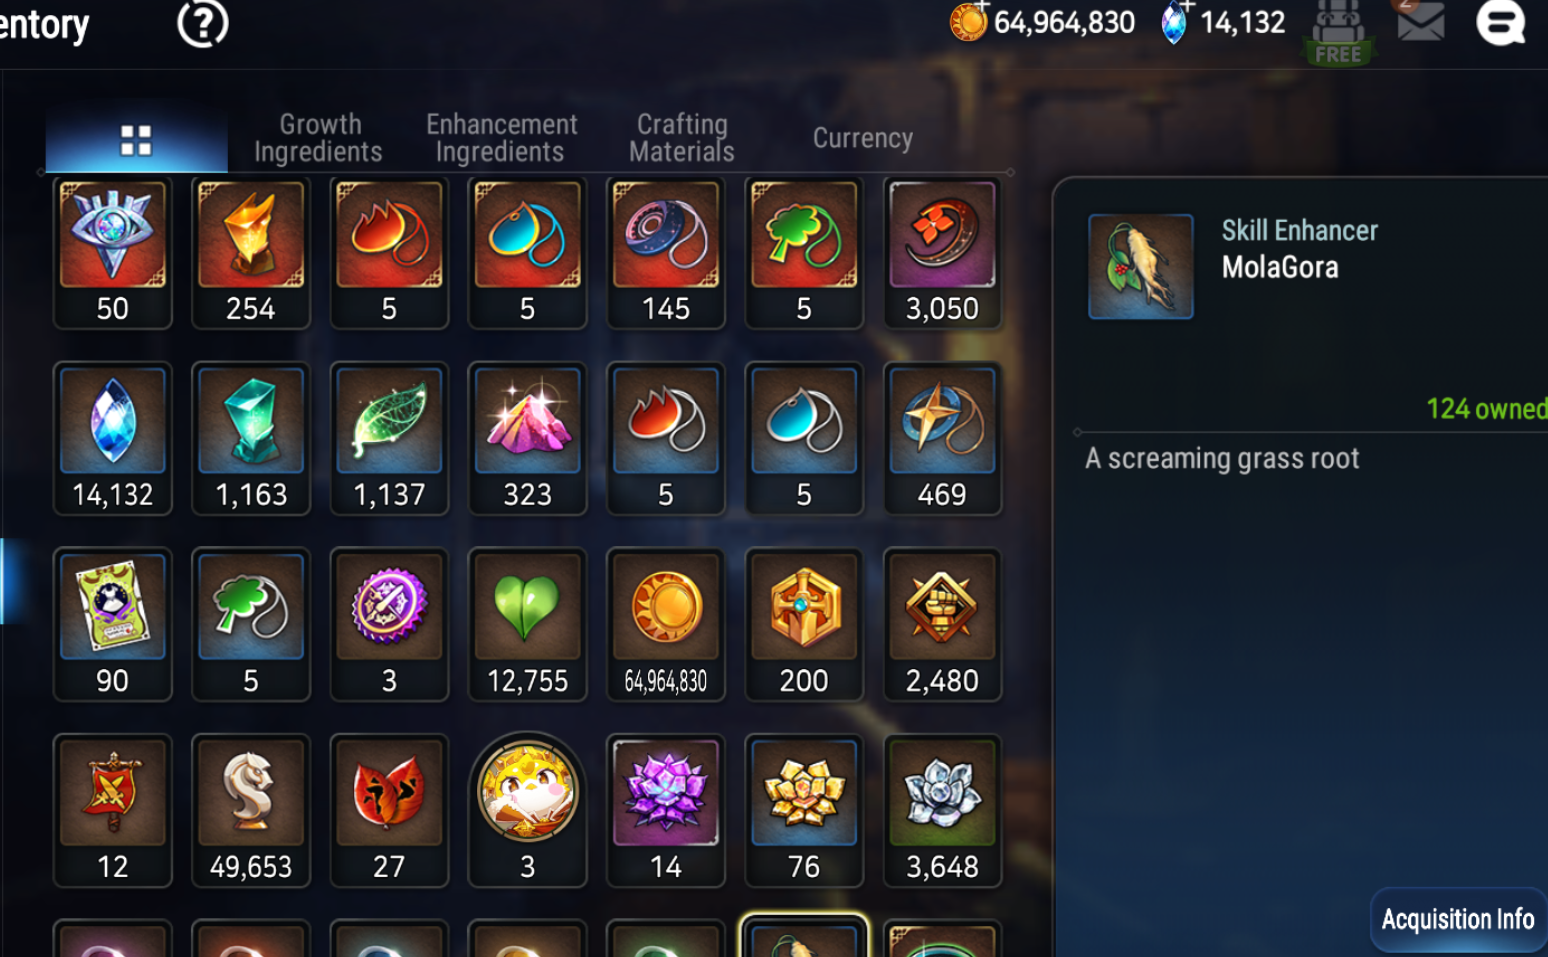Viewport: 1548px width, 957px height.
Task: Switch to the Crafting Materials tab
Action: click(x=682, y=138)
